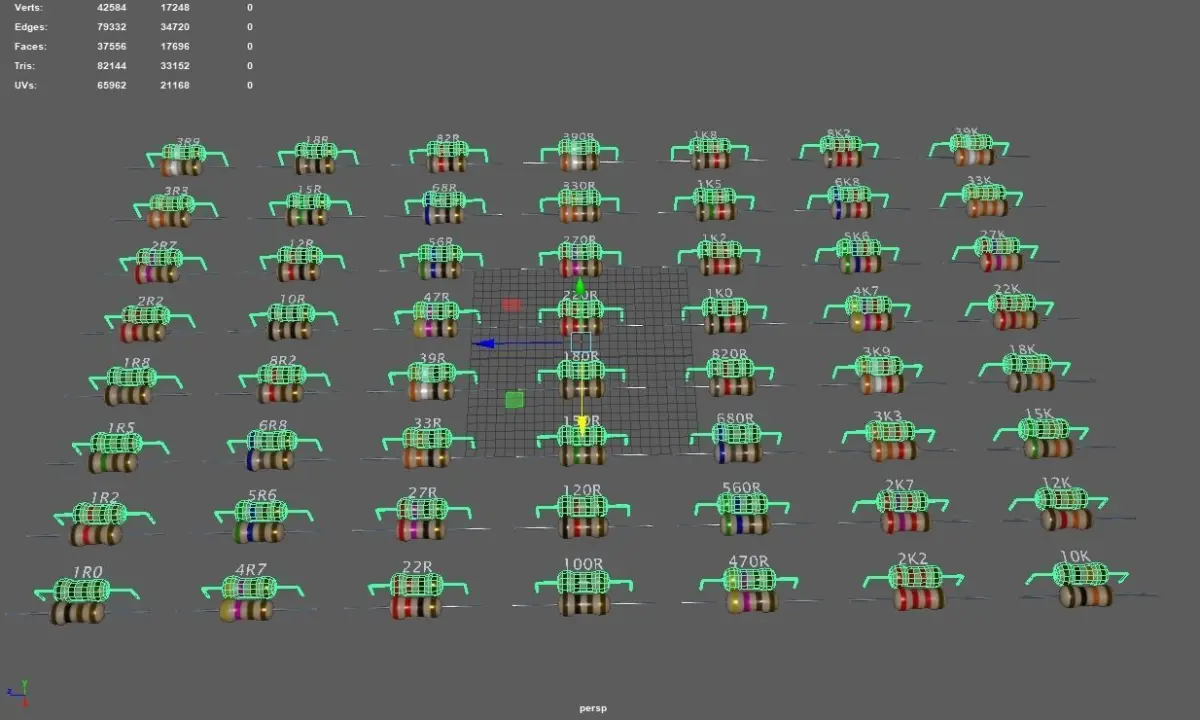Pick the 390R resistor model

click(578, 156)
